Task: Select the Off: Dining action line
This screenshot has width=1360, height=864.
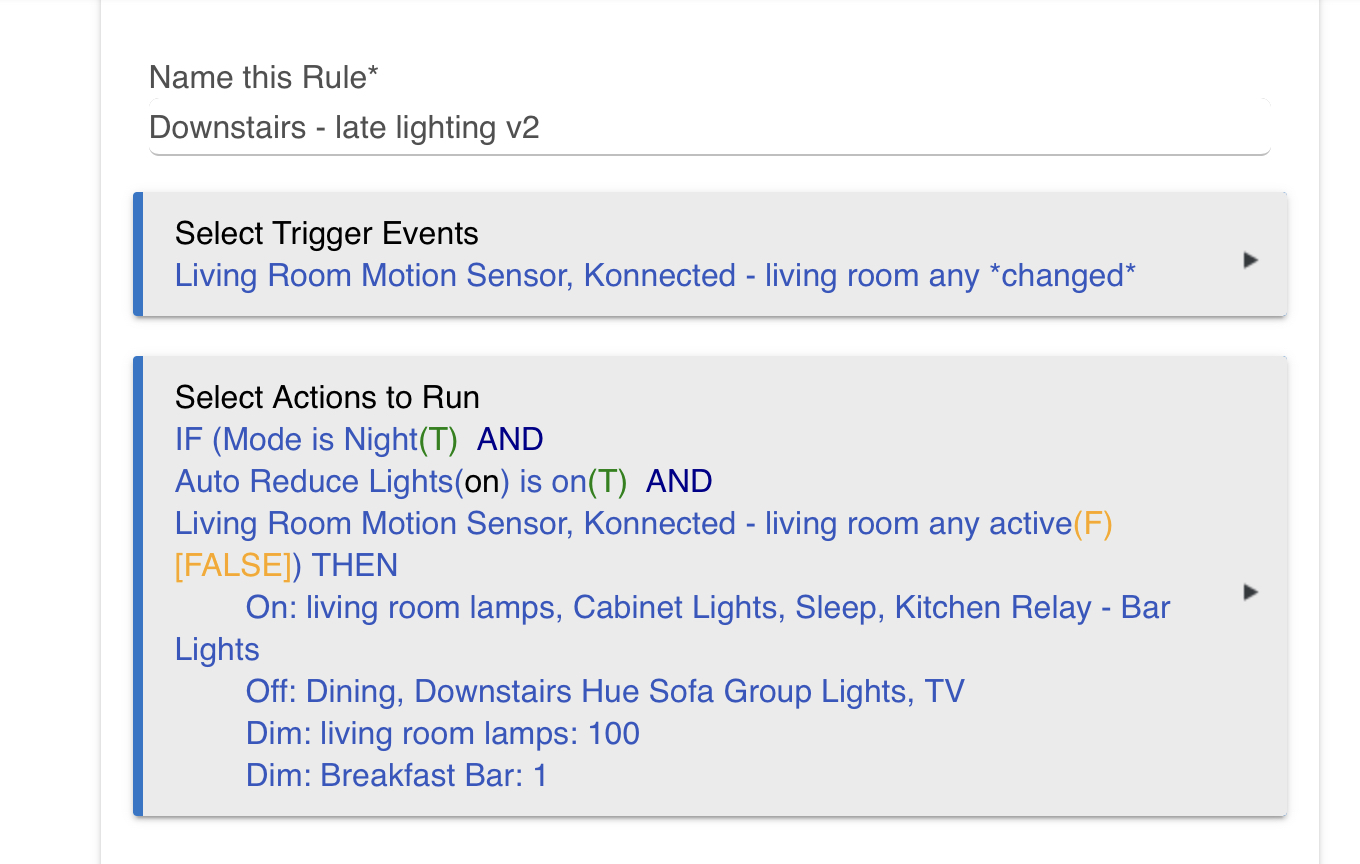Action: pos(605,692)
